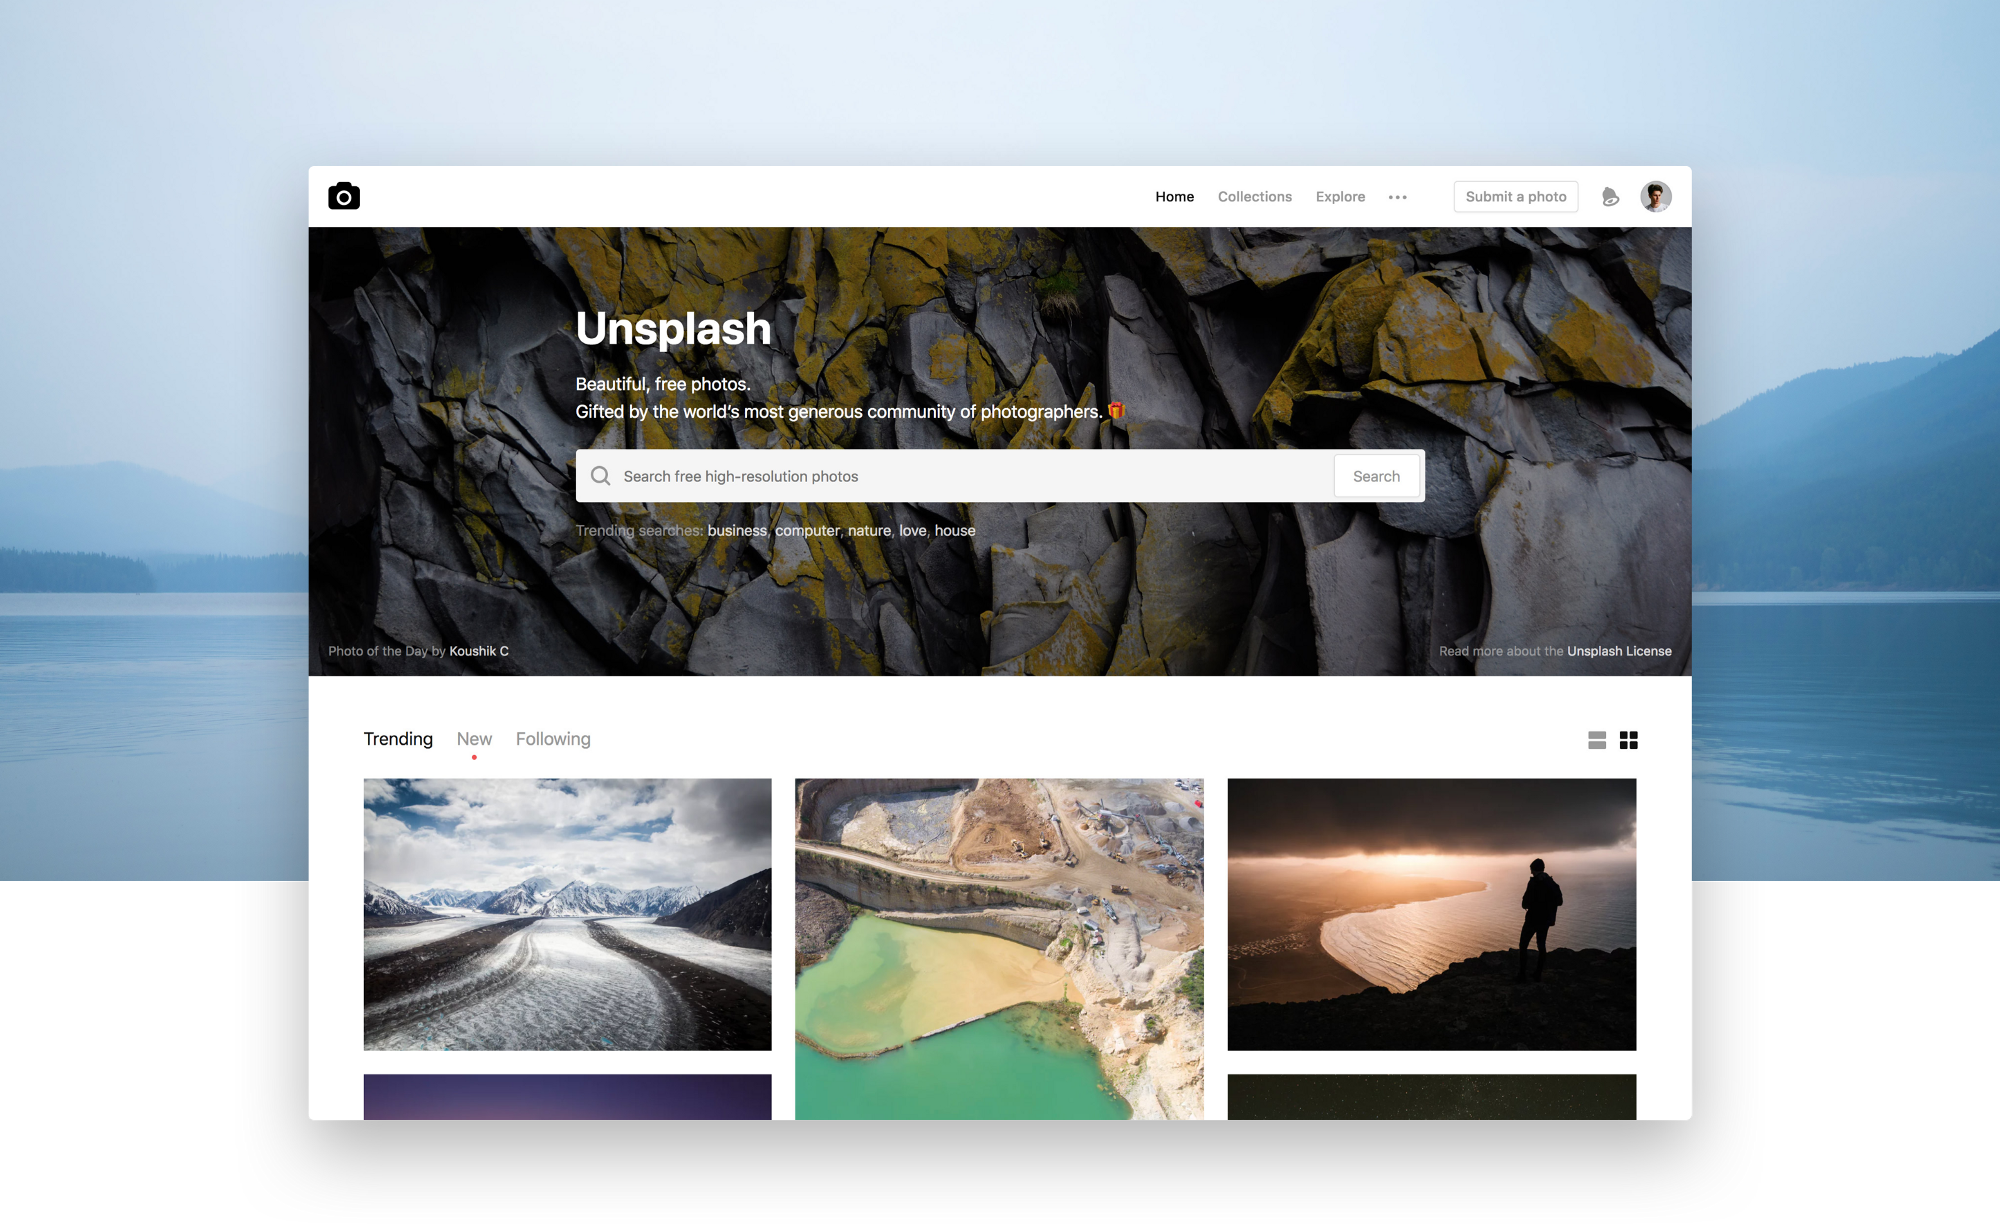The width and height of the screenshot is (2000, 1225).
Task: Click the Search button
Action: (1376, 474)
